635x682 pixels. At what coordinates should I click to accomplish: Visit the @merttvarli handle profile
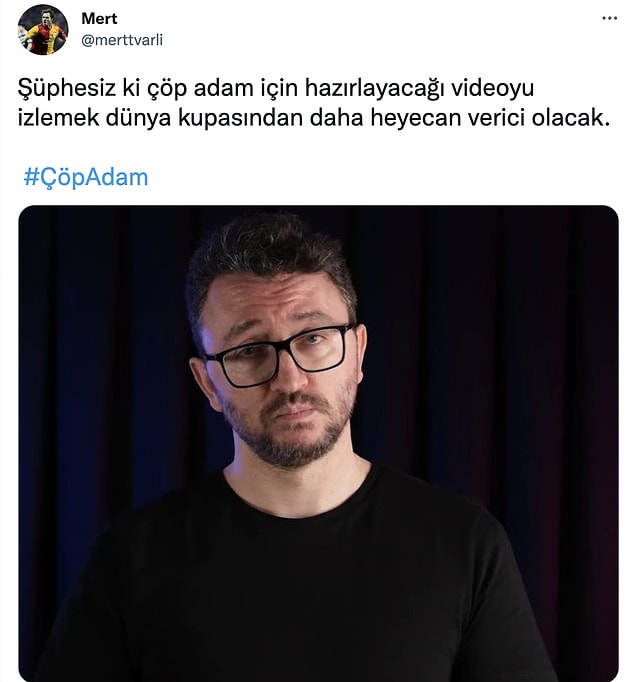click(x=122, y=40)
